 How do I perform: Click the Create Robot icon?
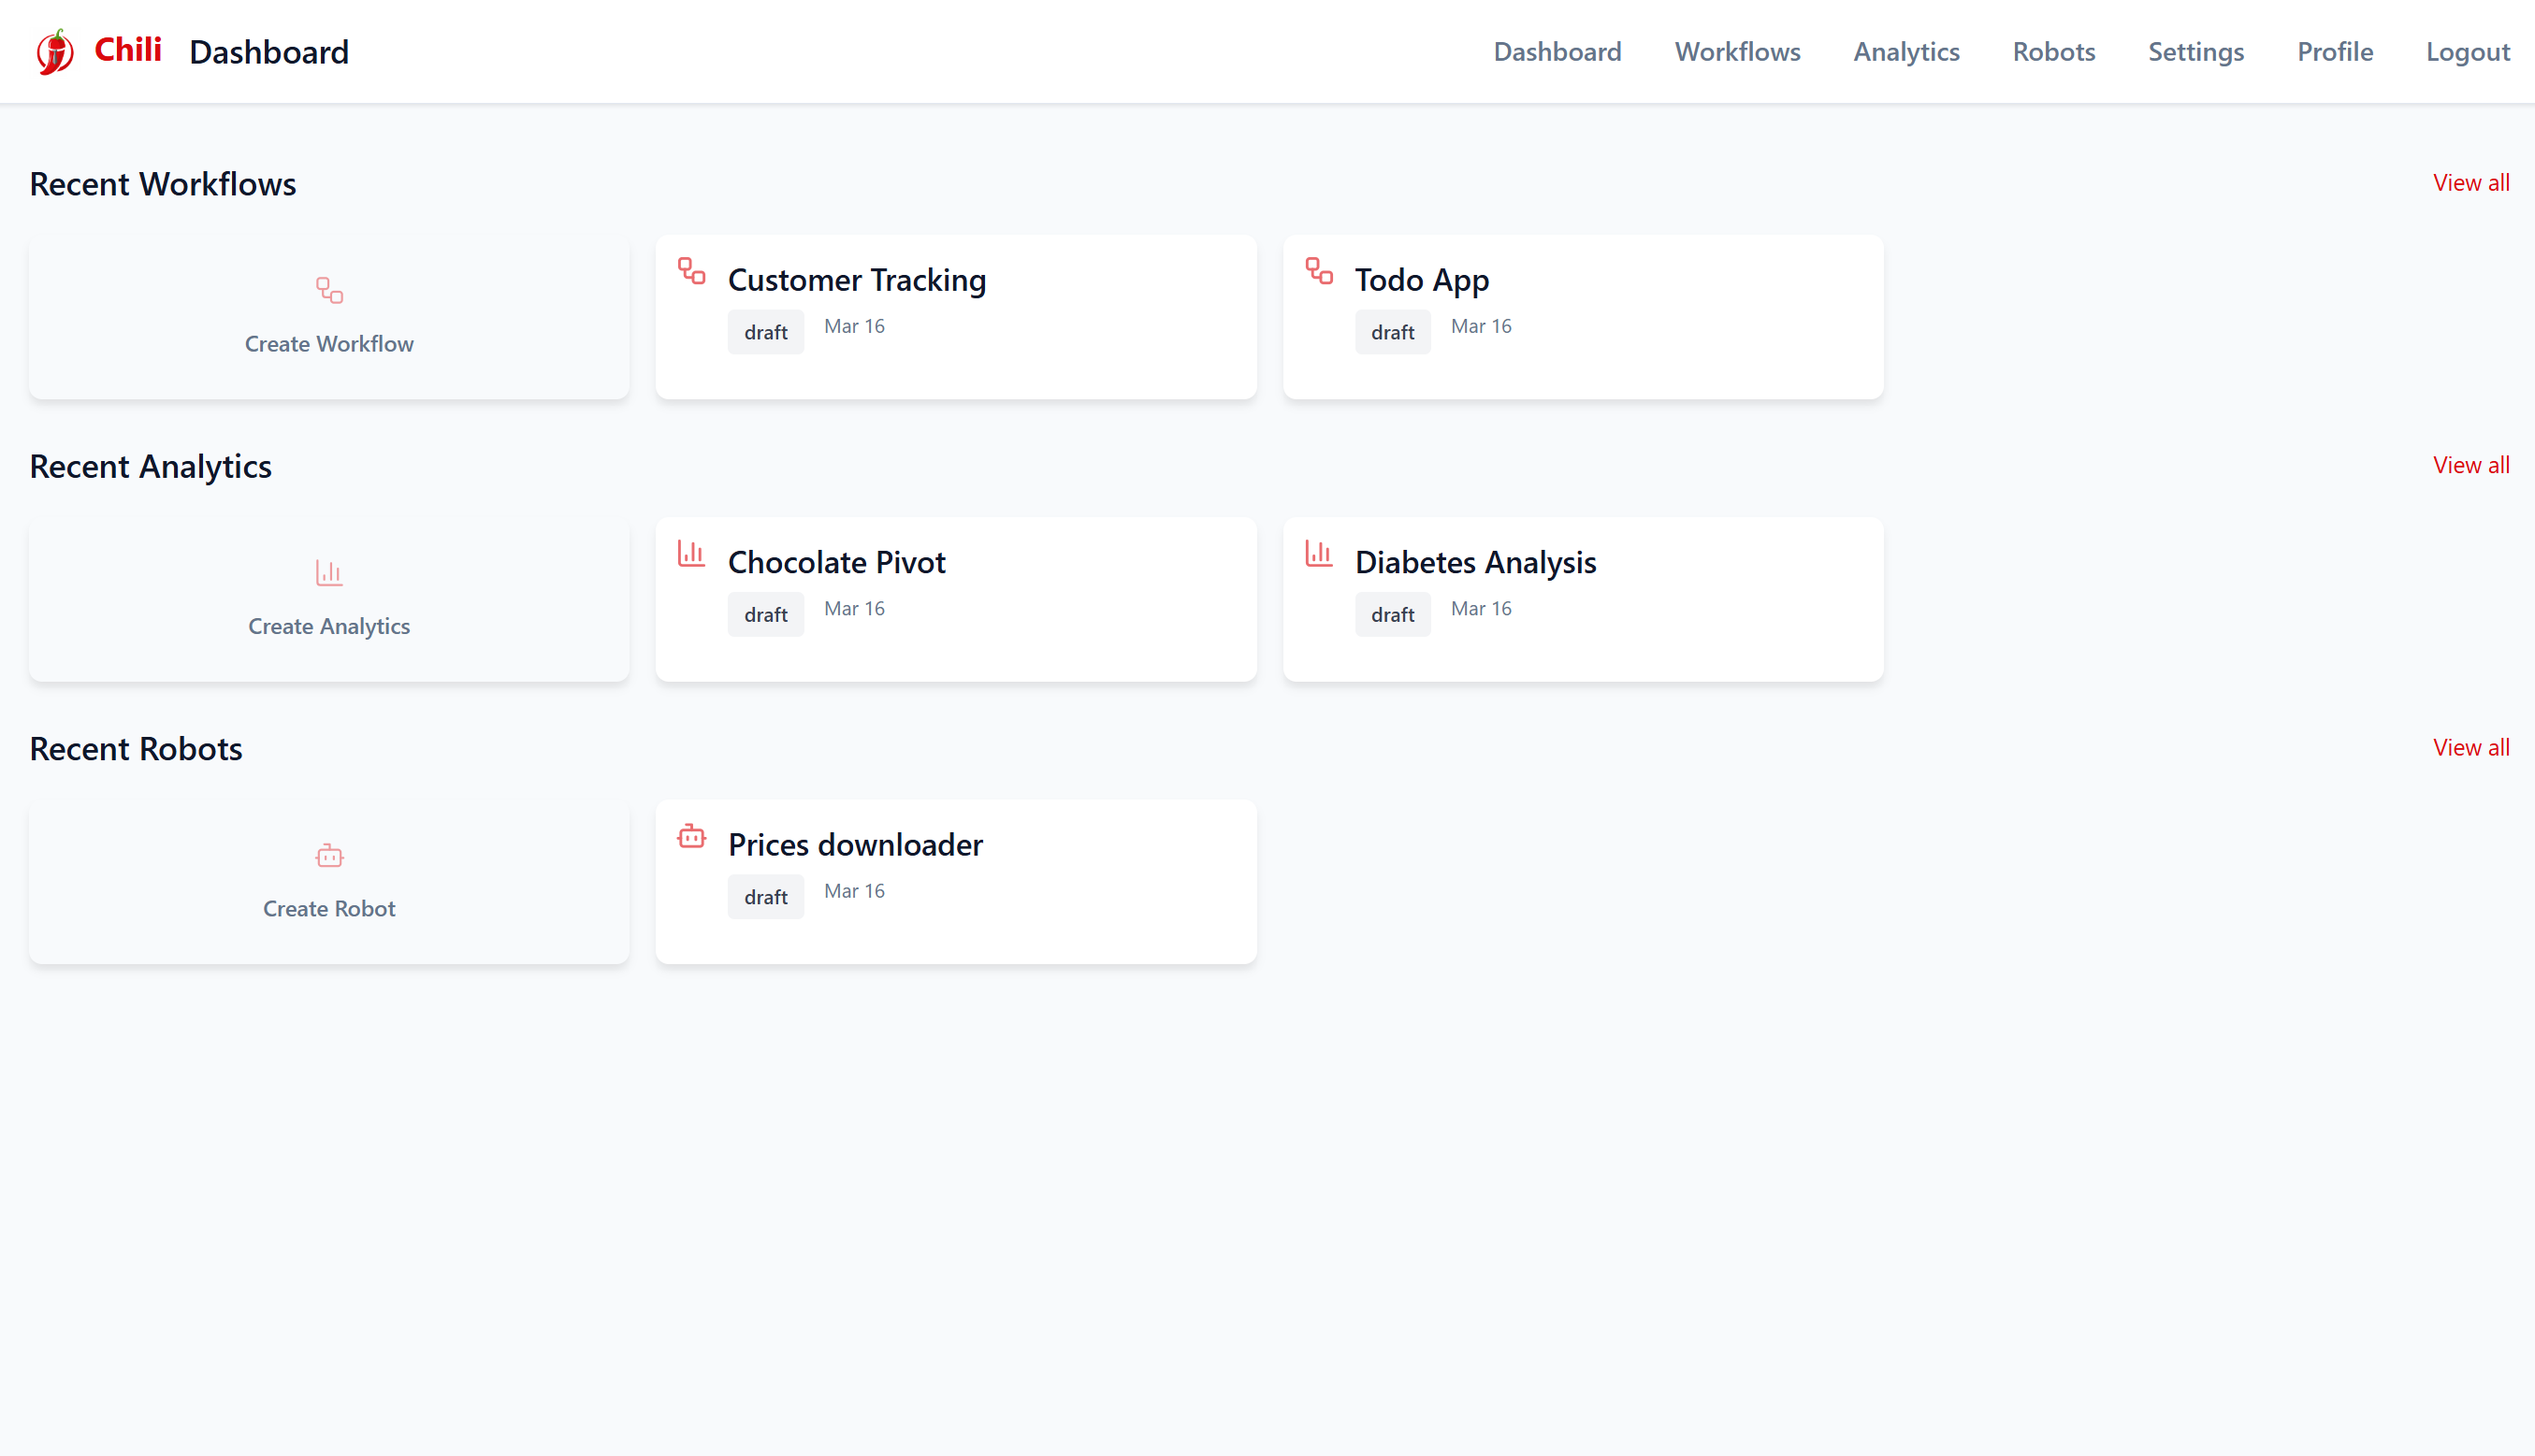329,856
